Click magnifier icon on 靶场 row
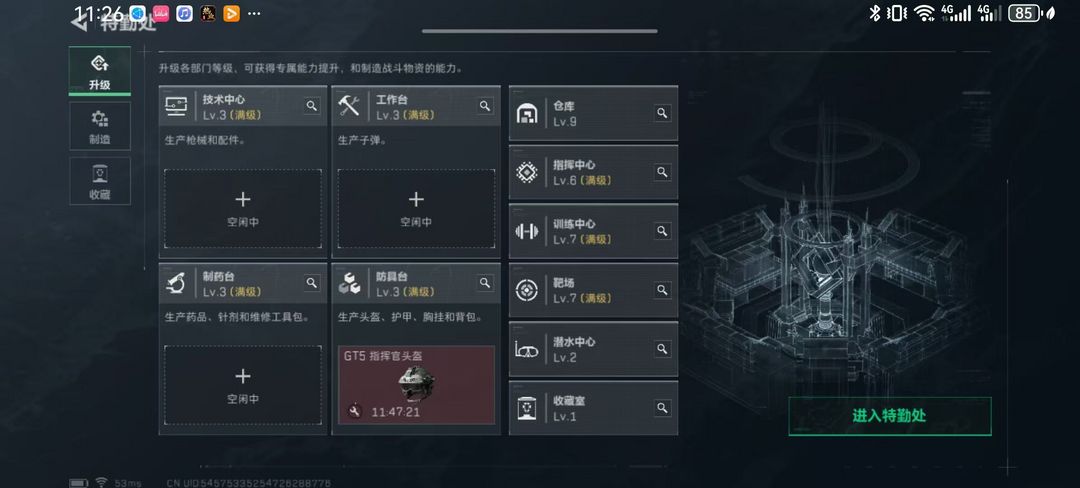Viewport: 1080px width, 488px height. click(662, 290)
